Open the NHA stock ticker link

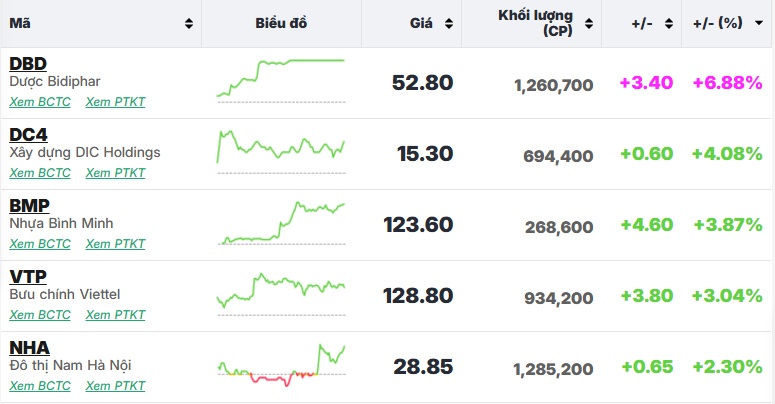pyautogui.click(x=29, y=348)
